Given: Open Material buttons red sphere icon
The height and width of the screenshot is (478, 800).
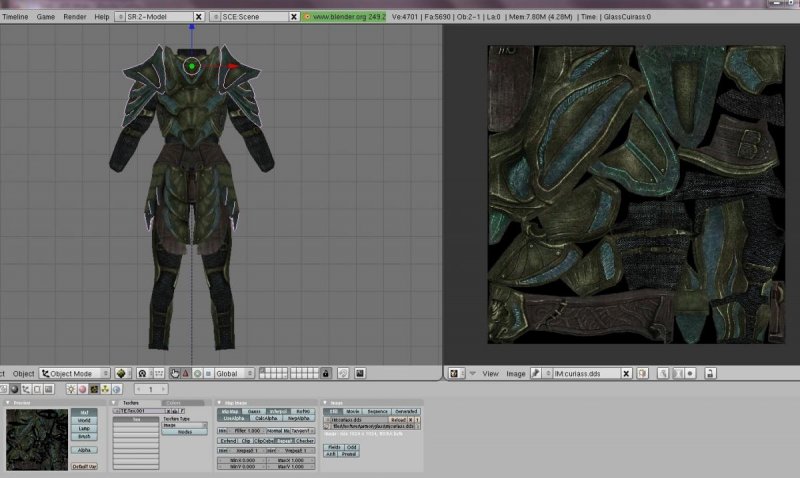Looking at the screenshot, I should (x=82, y=389).
